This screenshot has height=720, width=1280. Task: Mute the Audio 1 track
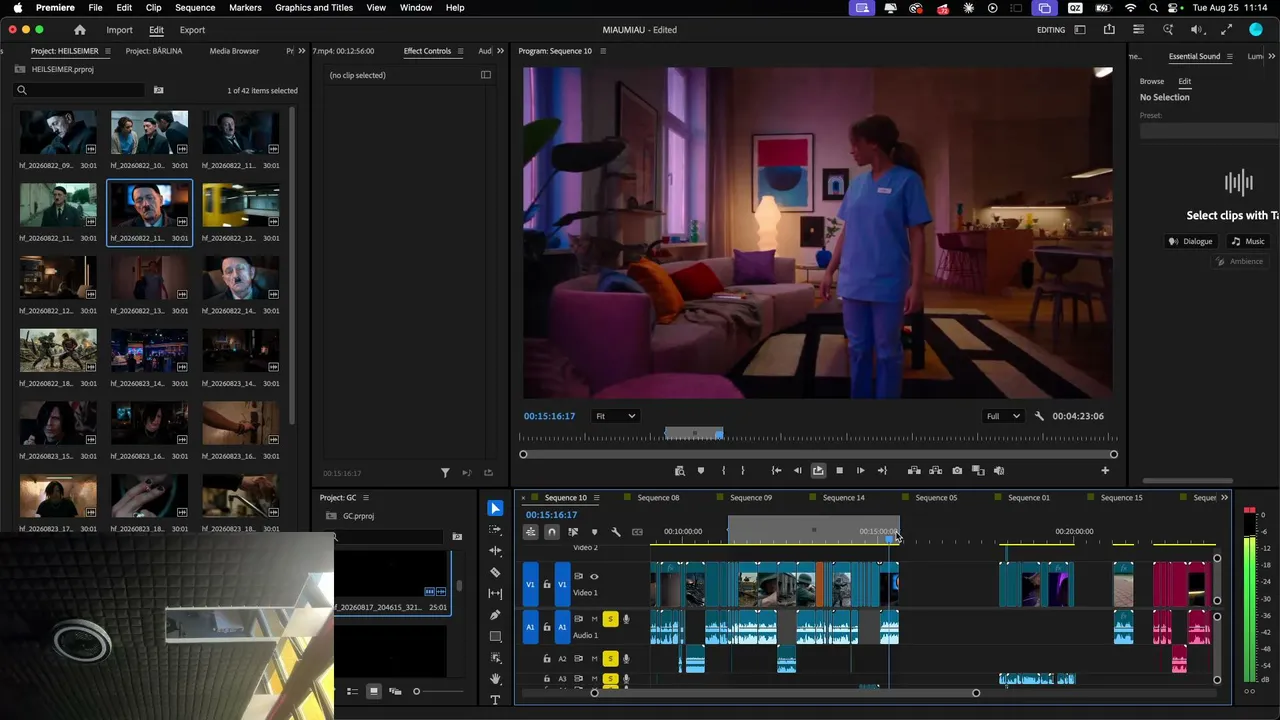(x=594, y=619)
